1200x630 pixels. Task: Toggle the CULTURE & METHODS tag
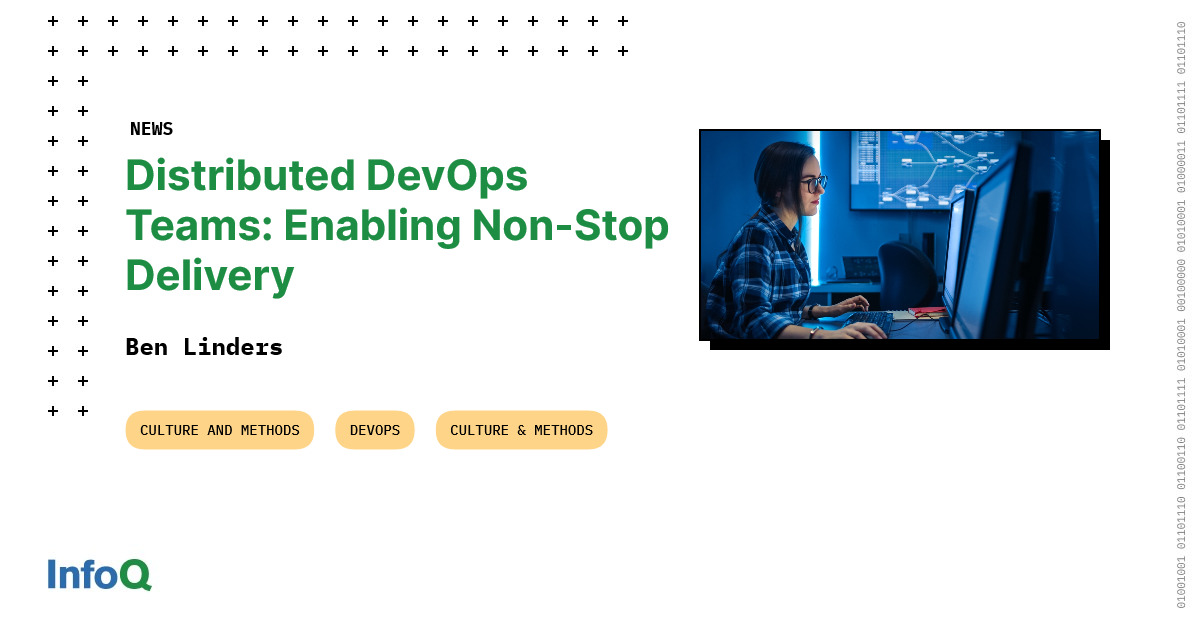(521, 430)
